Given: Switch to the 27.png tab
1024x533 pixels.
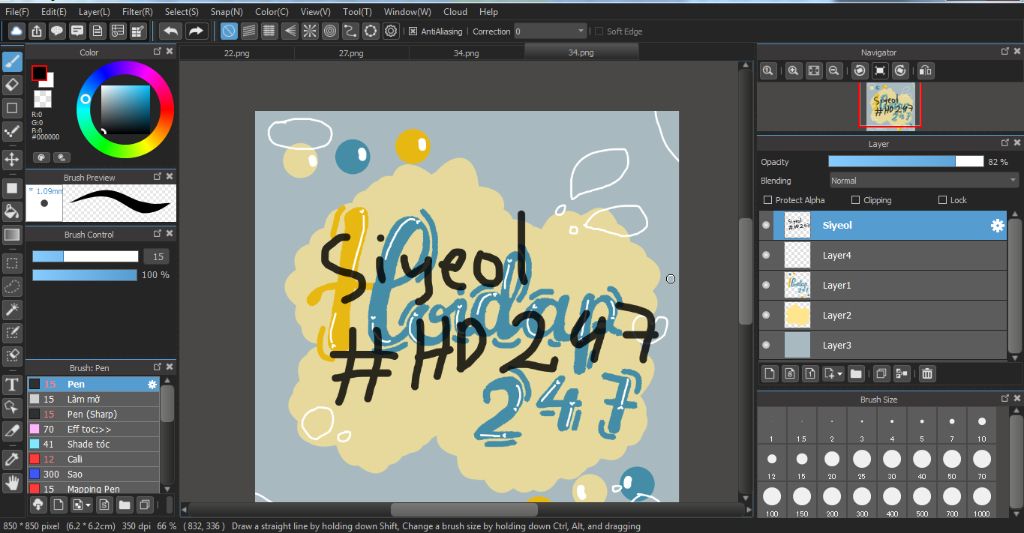Looking at the screenshot, I should [x=351, y=53].
